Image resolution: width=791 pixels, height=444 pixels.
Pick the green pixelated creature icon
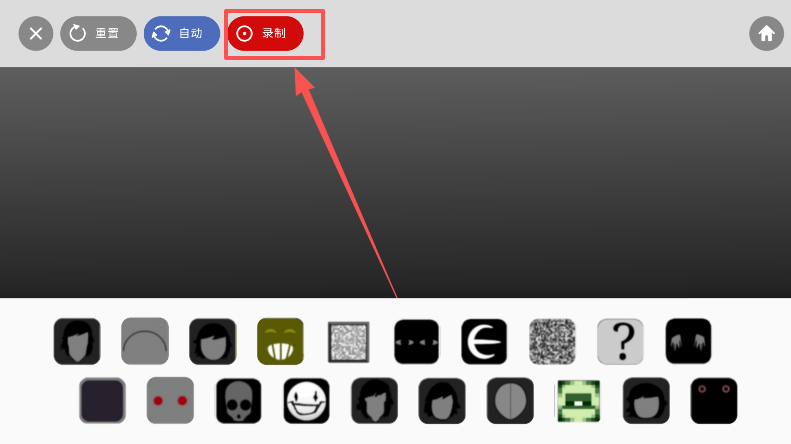[x=578, y=401]
